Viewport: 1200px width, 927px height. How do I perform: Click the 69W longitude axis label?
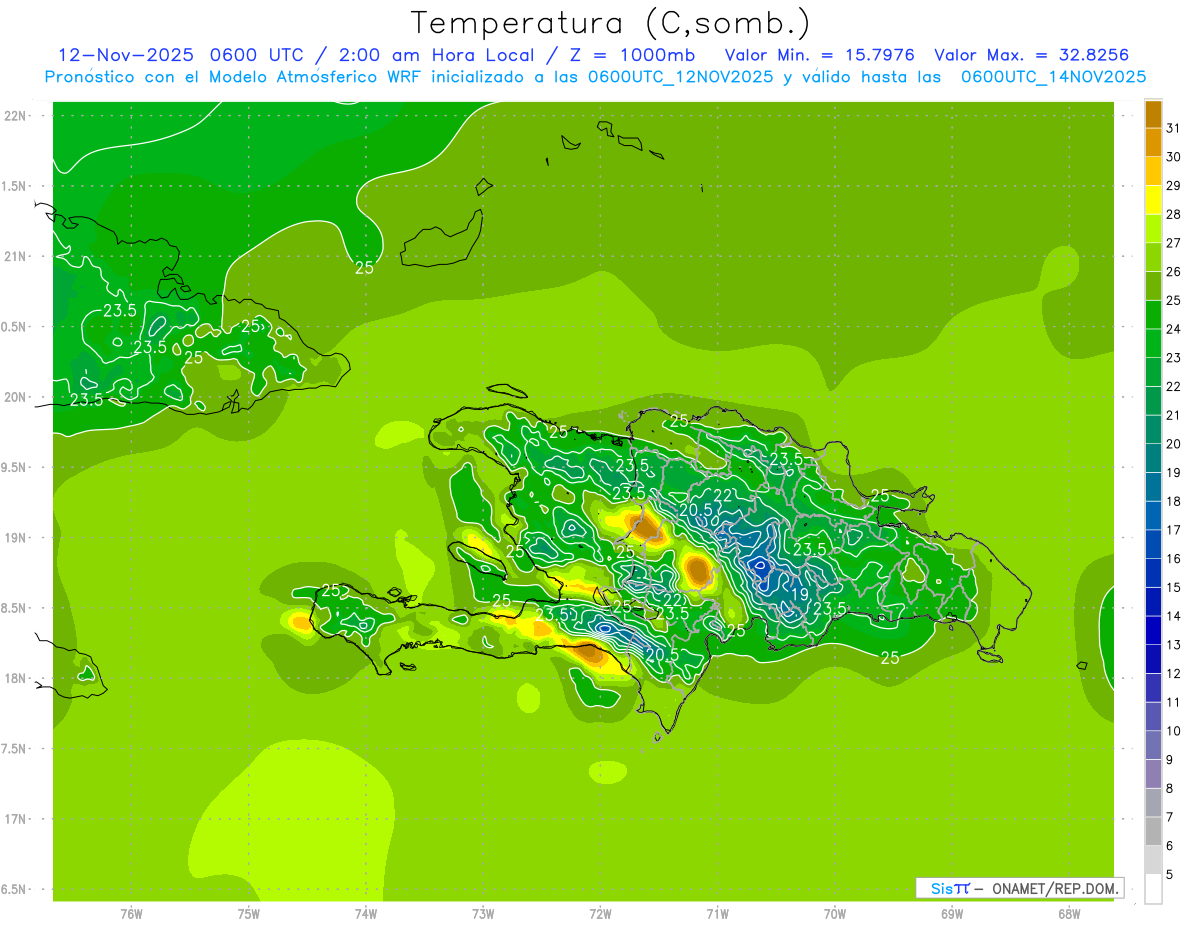(x=952, y=913)
